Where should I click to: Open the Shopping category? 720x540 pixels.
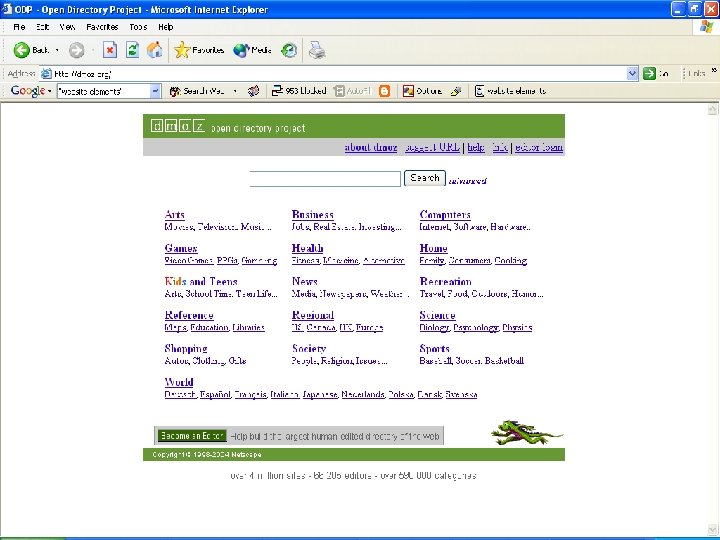tap(186, 349)
